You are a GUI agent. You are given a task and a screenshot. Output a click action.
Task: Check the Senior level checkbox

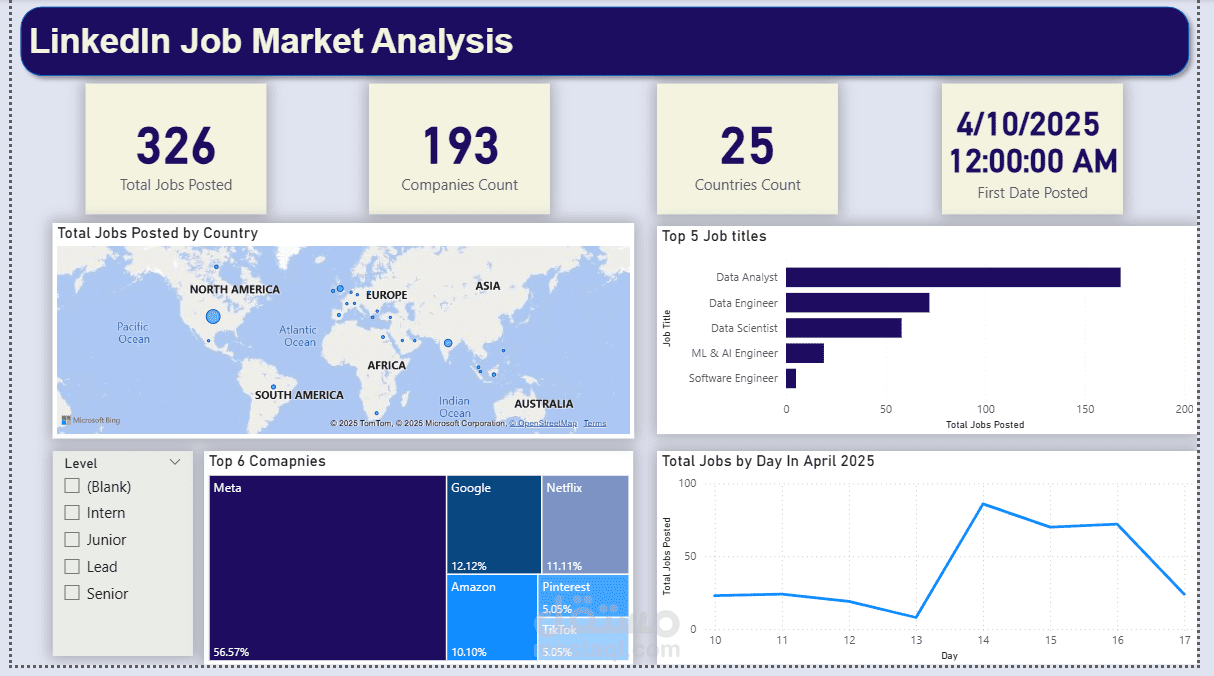point(72,593)
